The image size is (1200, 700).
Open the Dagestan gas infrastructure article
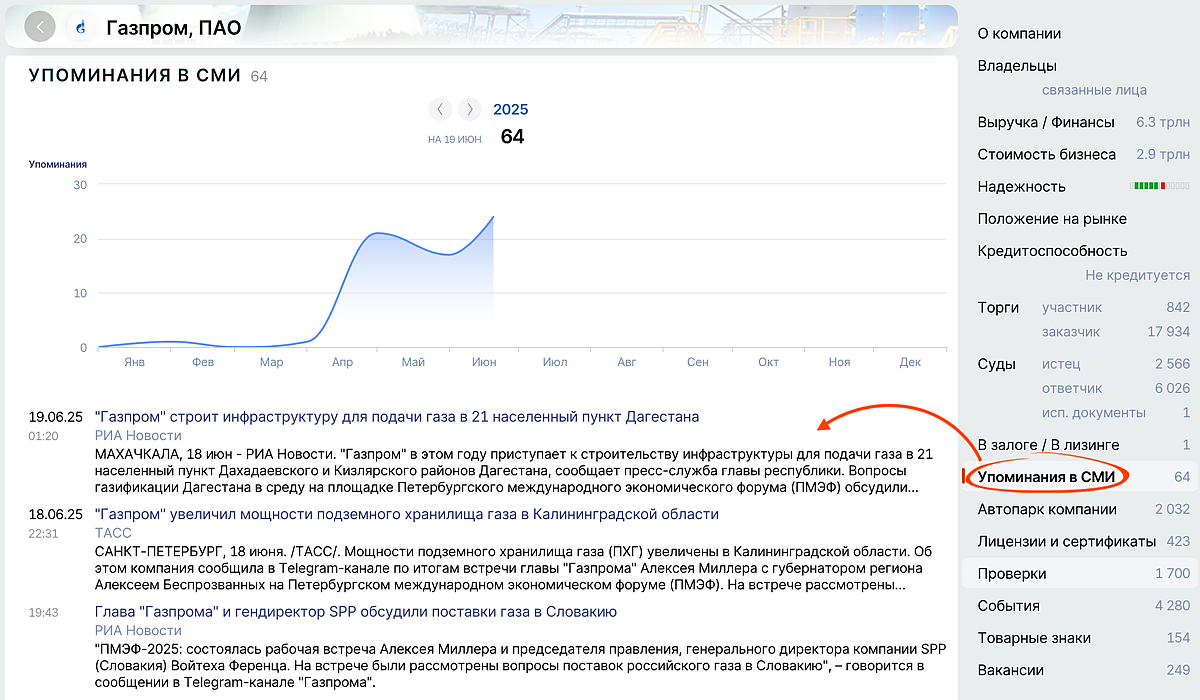396,416
